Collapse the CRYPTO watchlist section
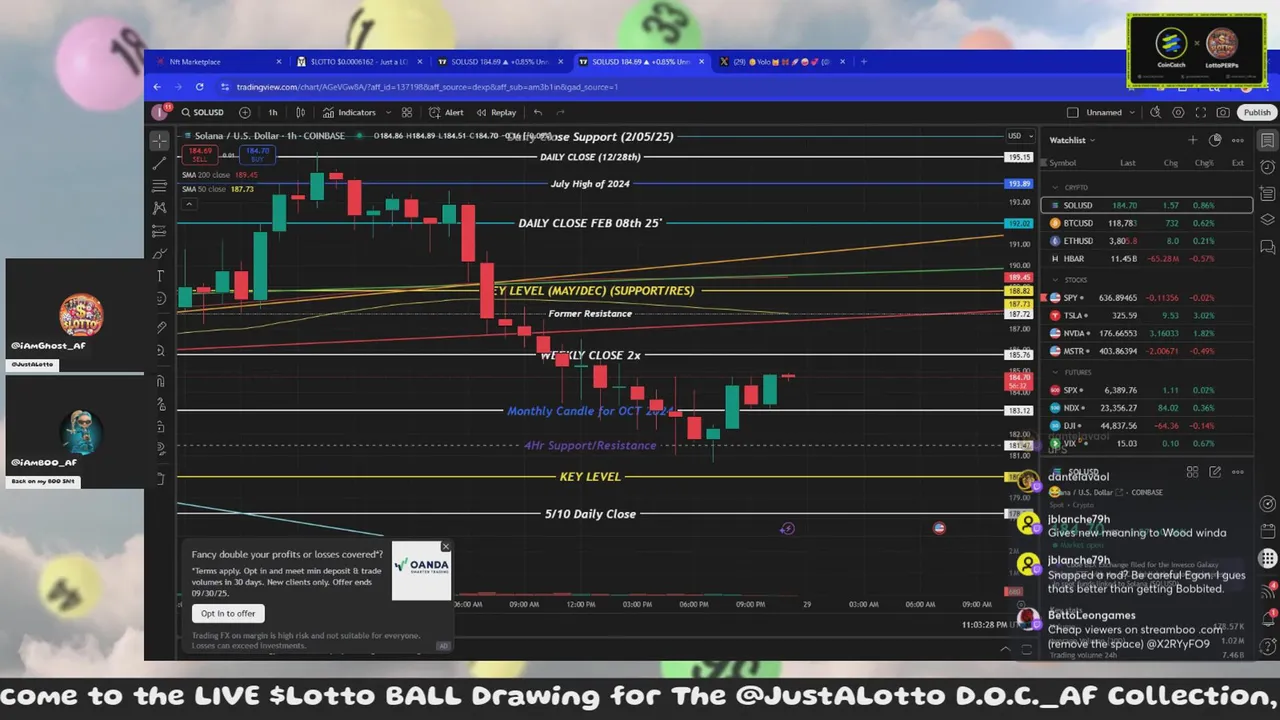This screenshot has height=720, width=1280. (x=1055, y=187)
